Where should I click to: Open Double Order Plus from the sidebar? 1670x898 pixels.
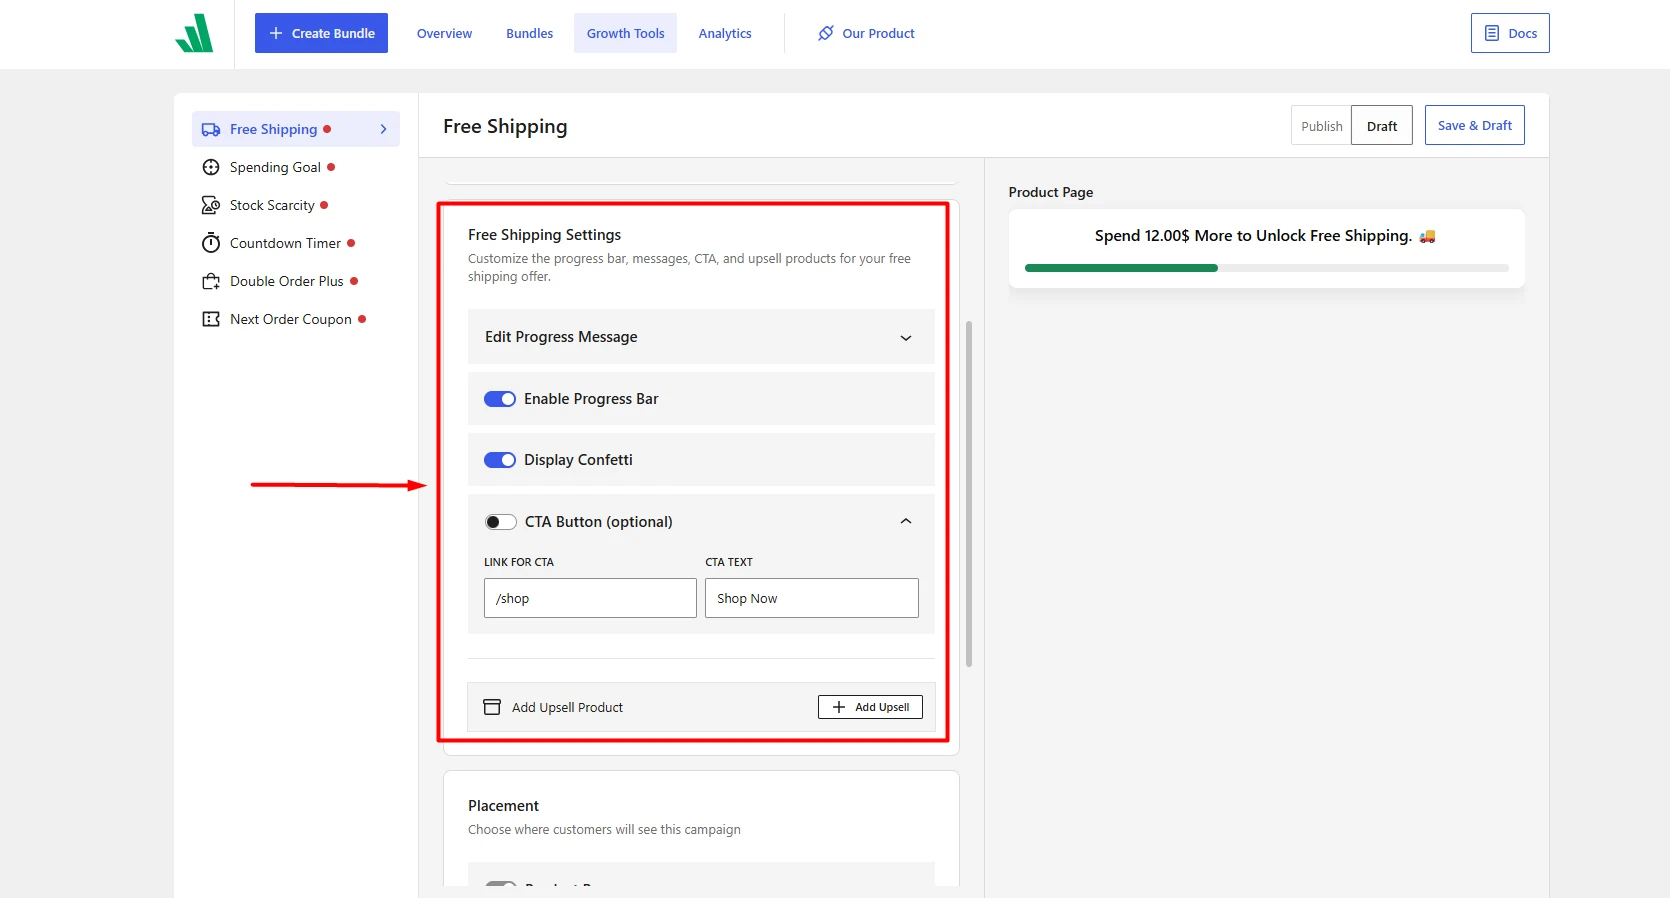(x=296, y=281)
